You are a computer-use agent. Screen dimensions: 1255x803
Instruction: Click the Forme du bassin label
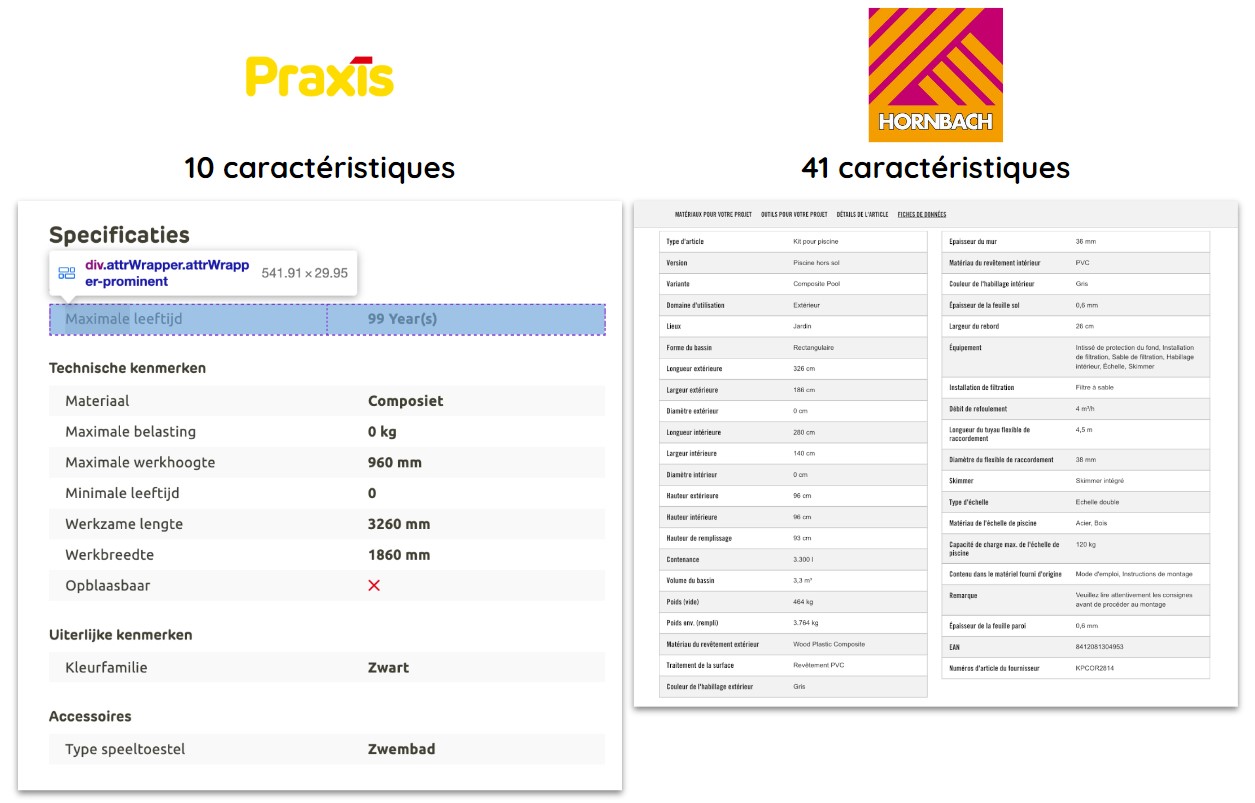pos(689,348)
